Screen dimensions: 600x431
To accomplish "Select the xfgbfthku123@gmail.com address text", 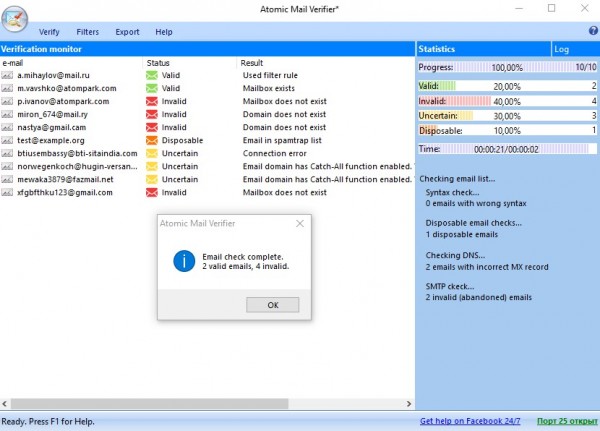I will point(65,193).
